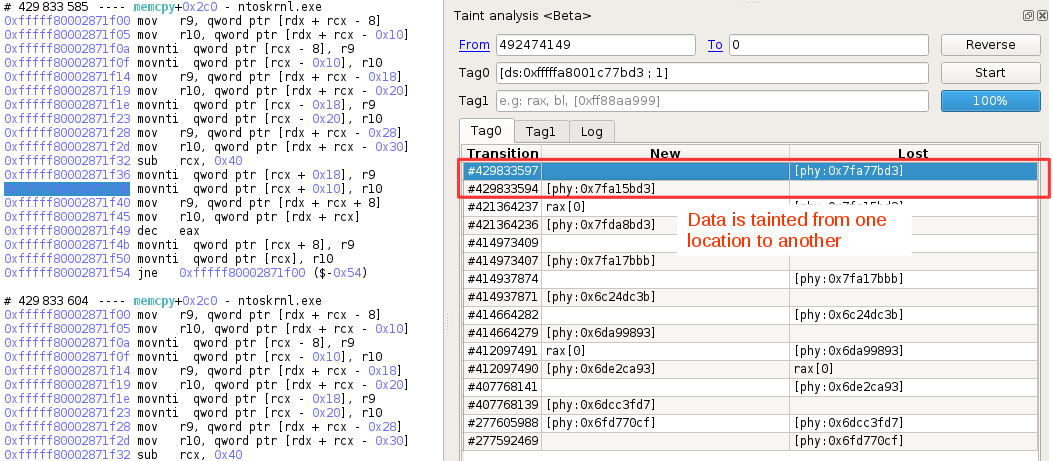
Task: Click the 100% progress bar
Action: click(989, 101)
